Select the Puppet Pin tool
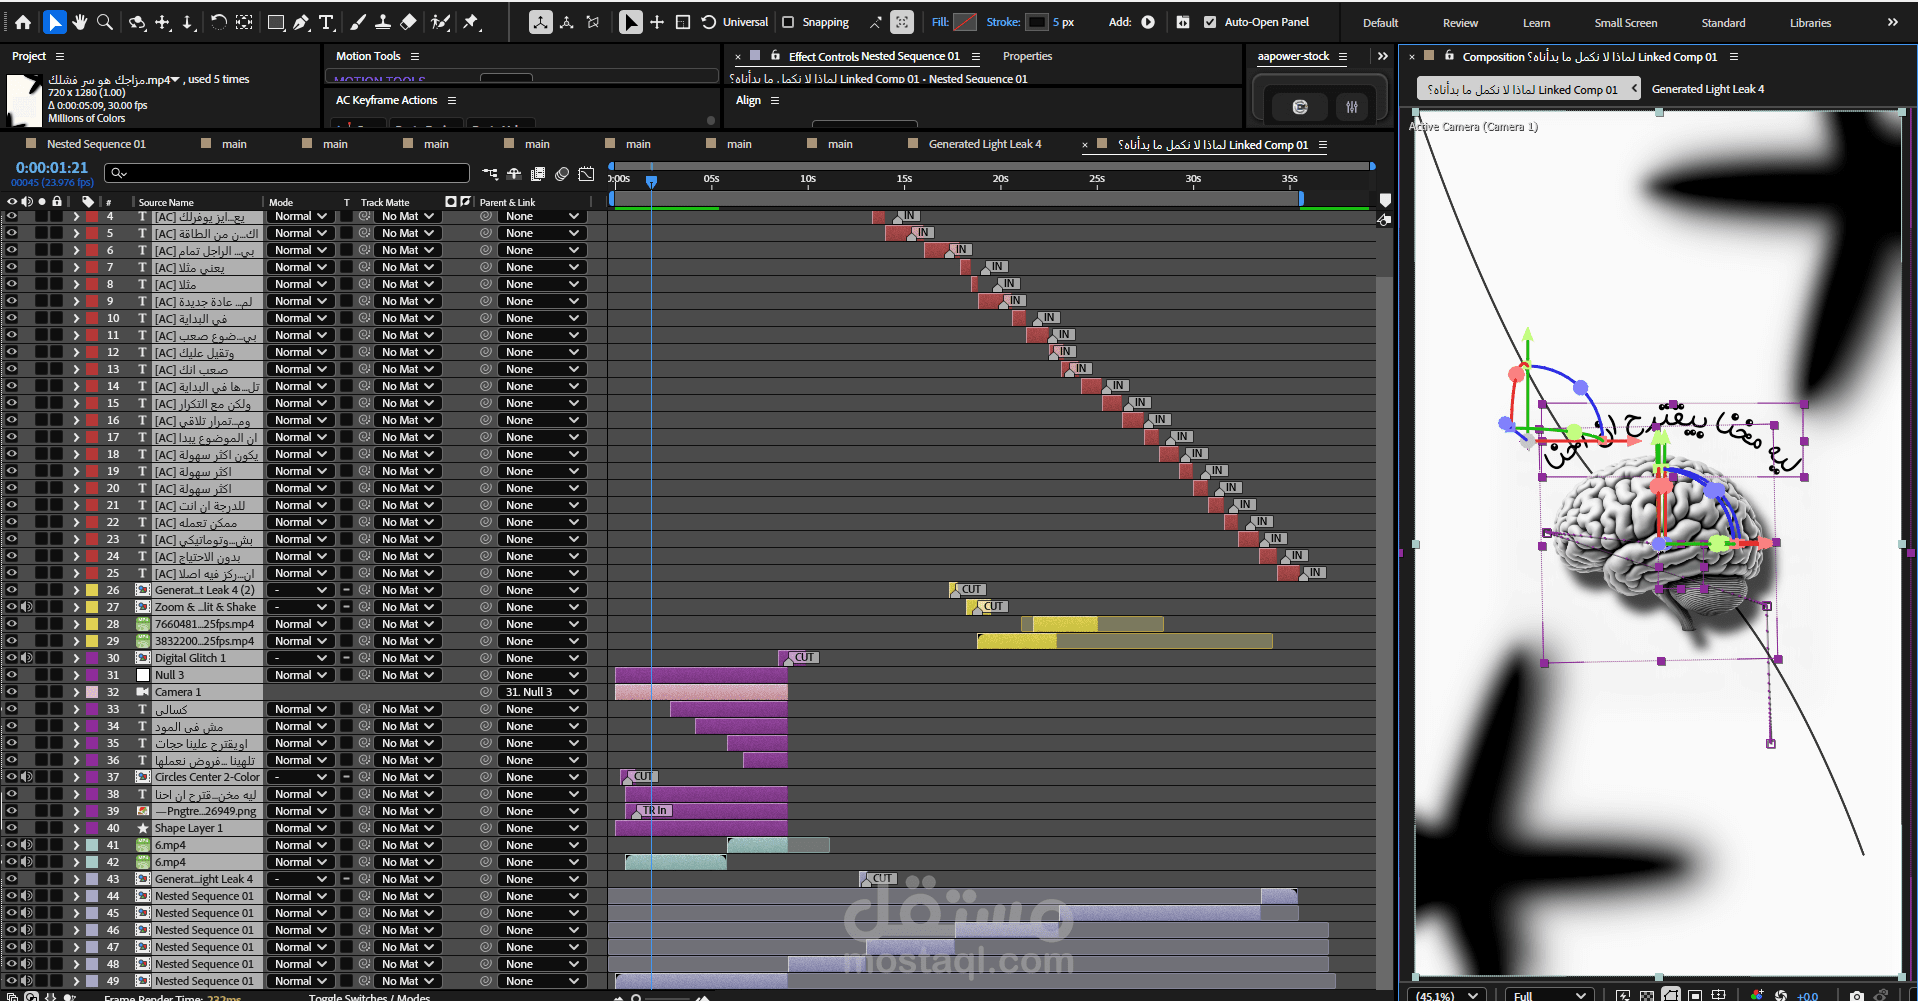1918x1001 pixels. click(x=472, y=22)
